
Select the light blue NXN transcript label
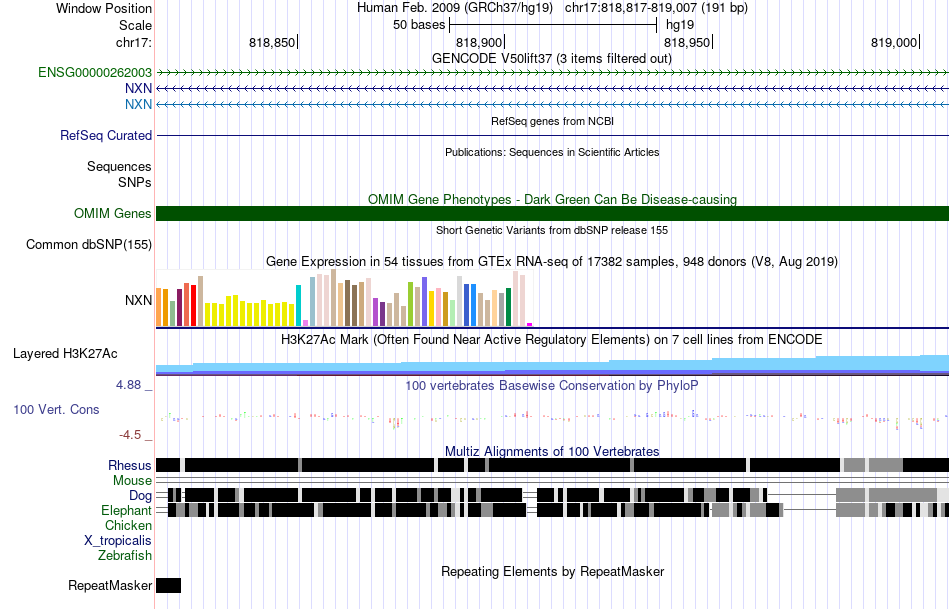[139, 104]
